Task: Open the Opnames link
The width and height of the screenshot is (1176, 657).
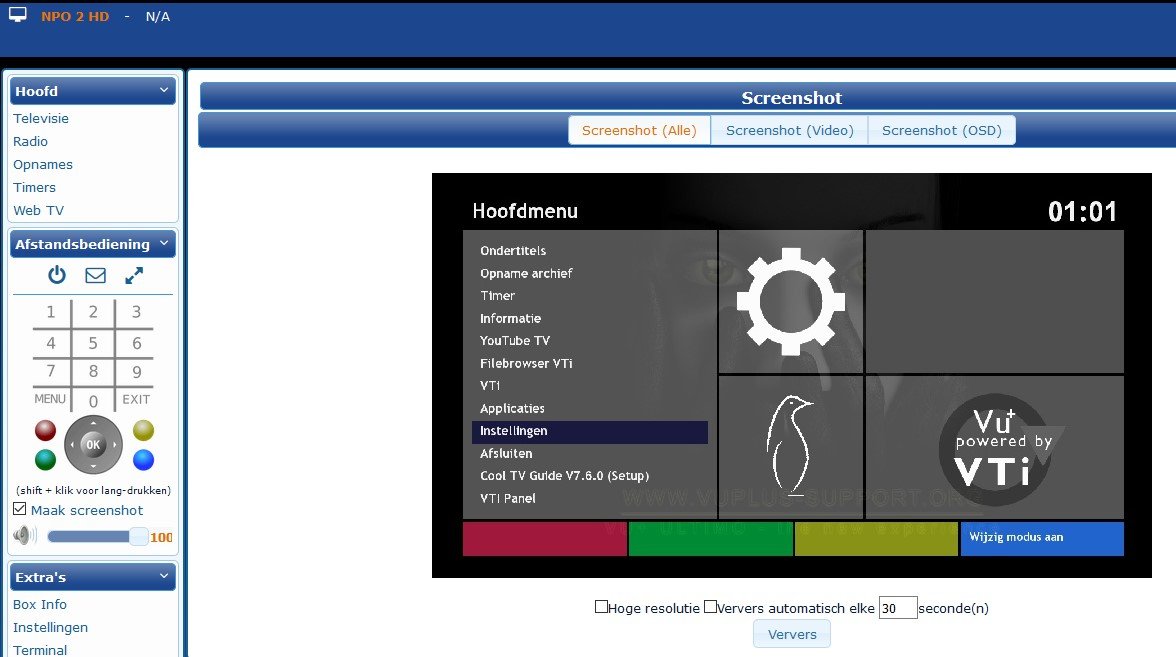Action: [x=43, y=164]
